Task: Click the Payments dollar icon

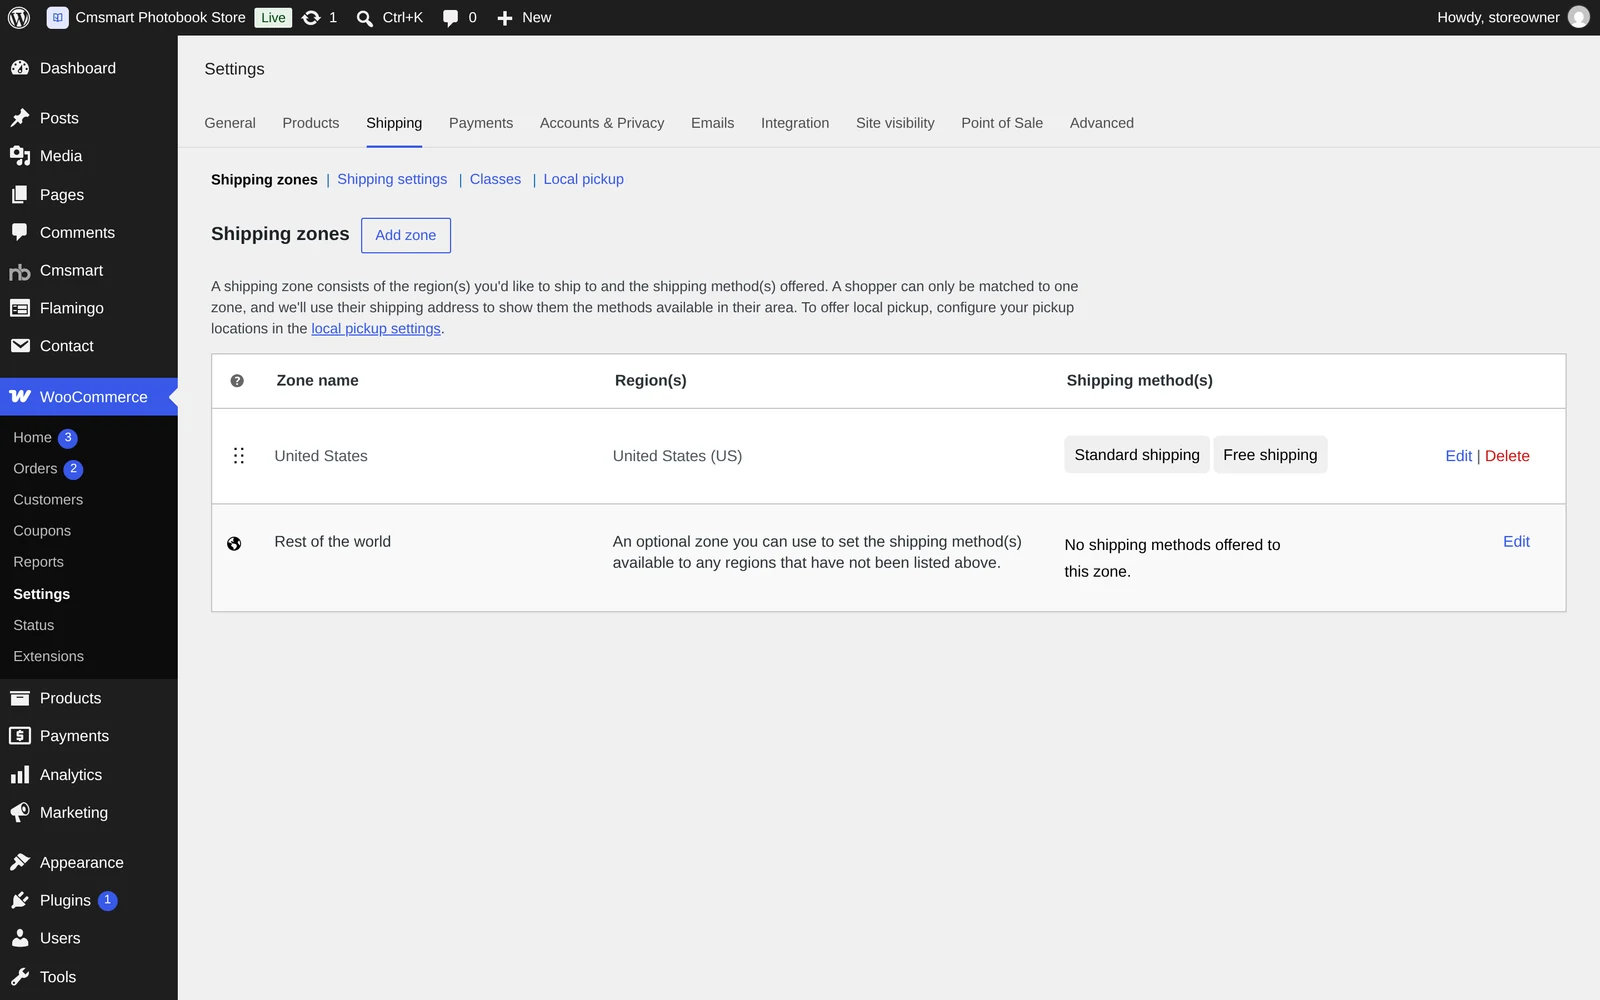Action: (x=20, y=736)
